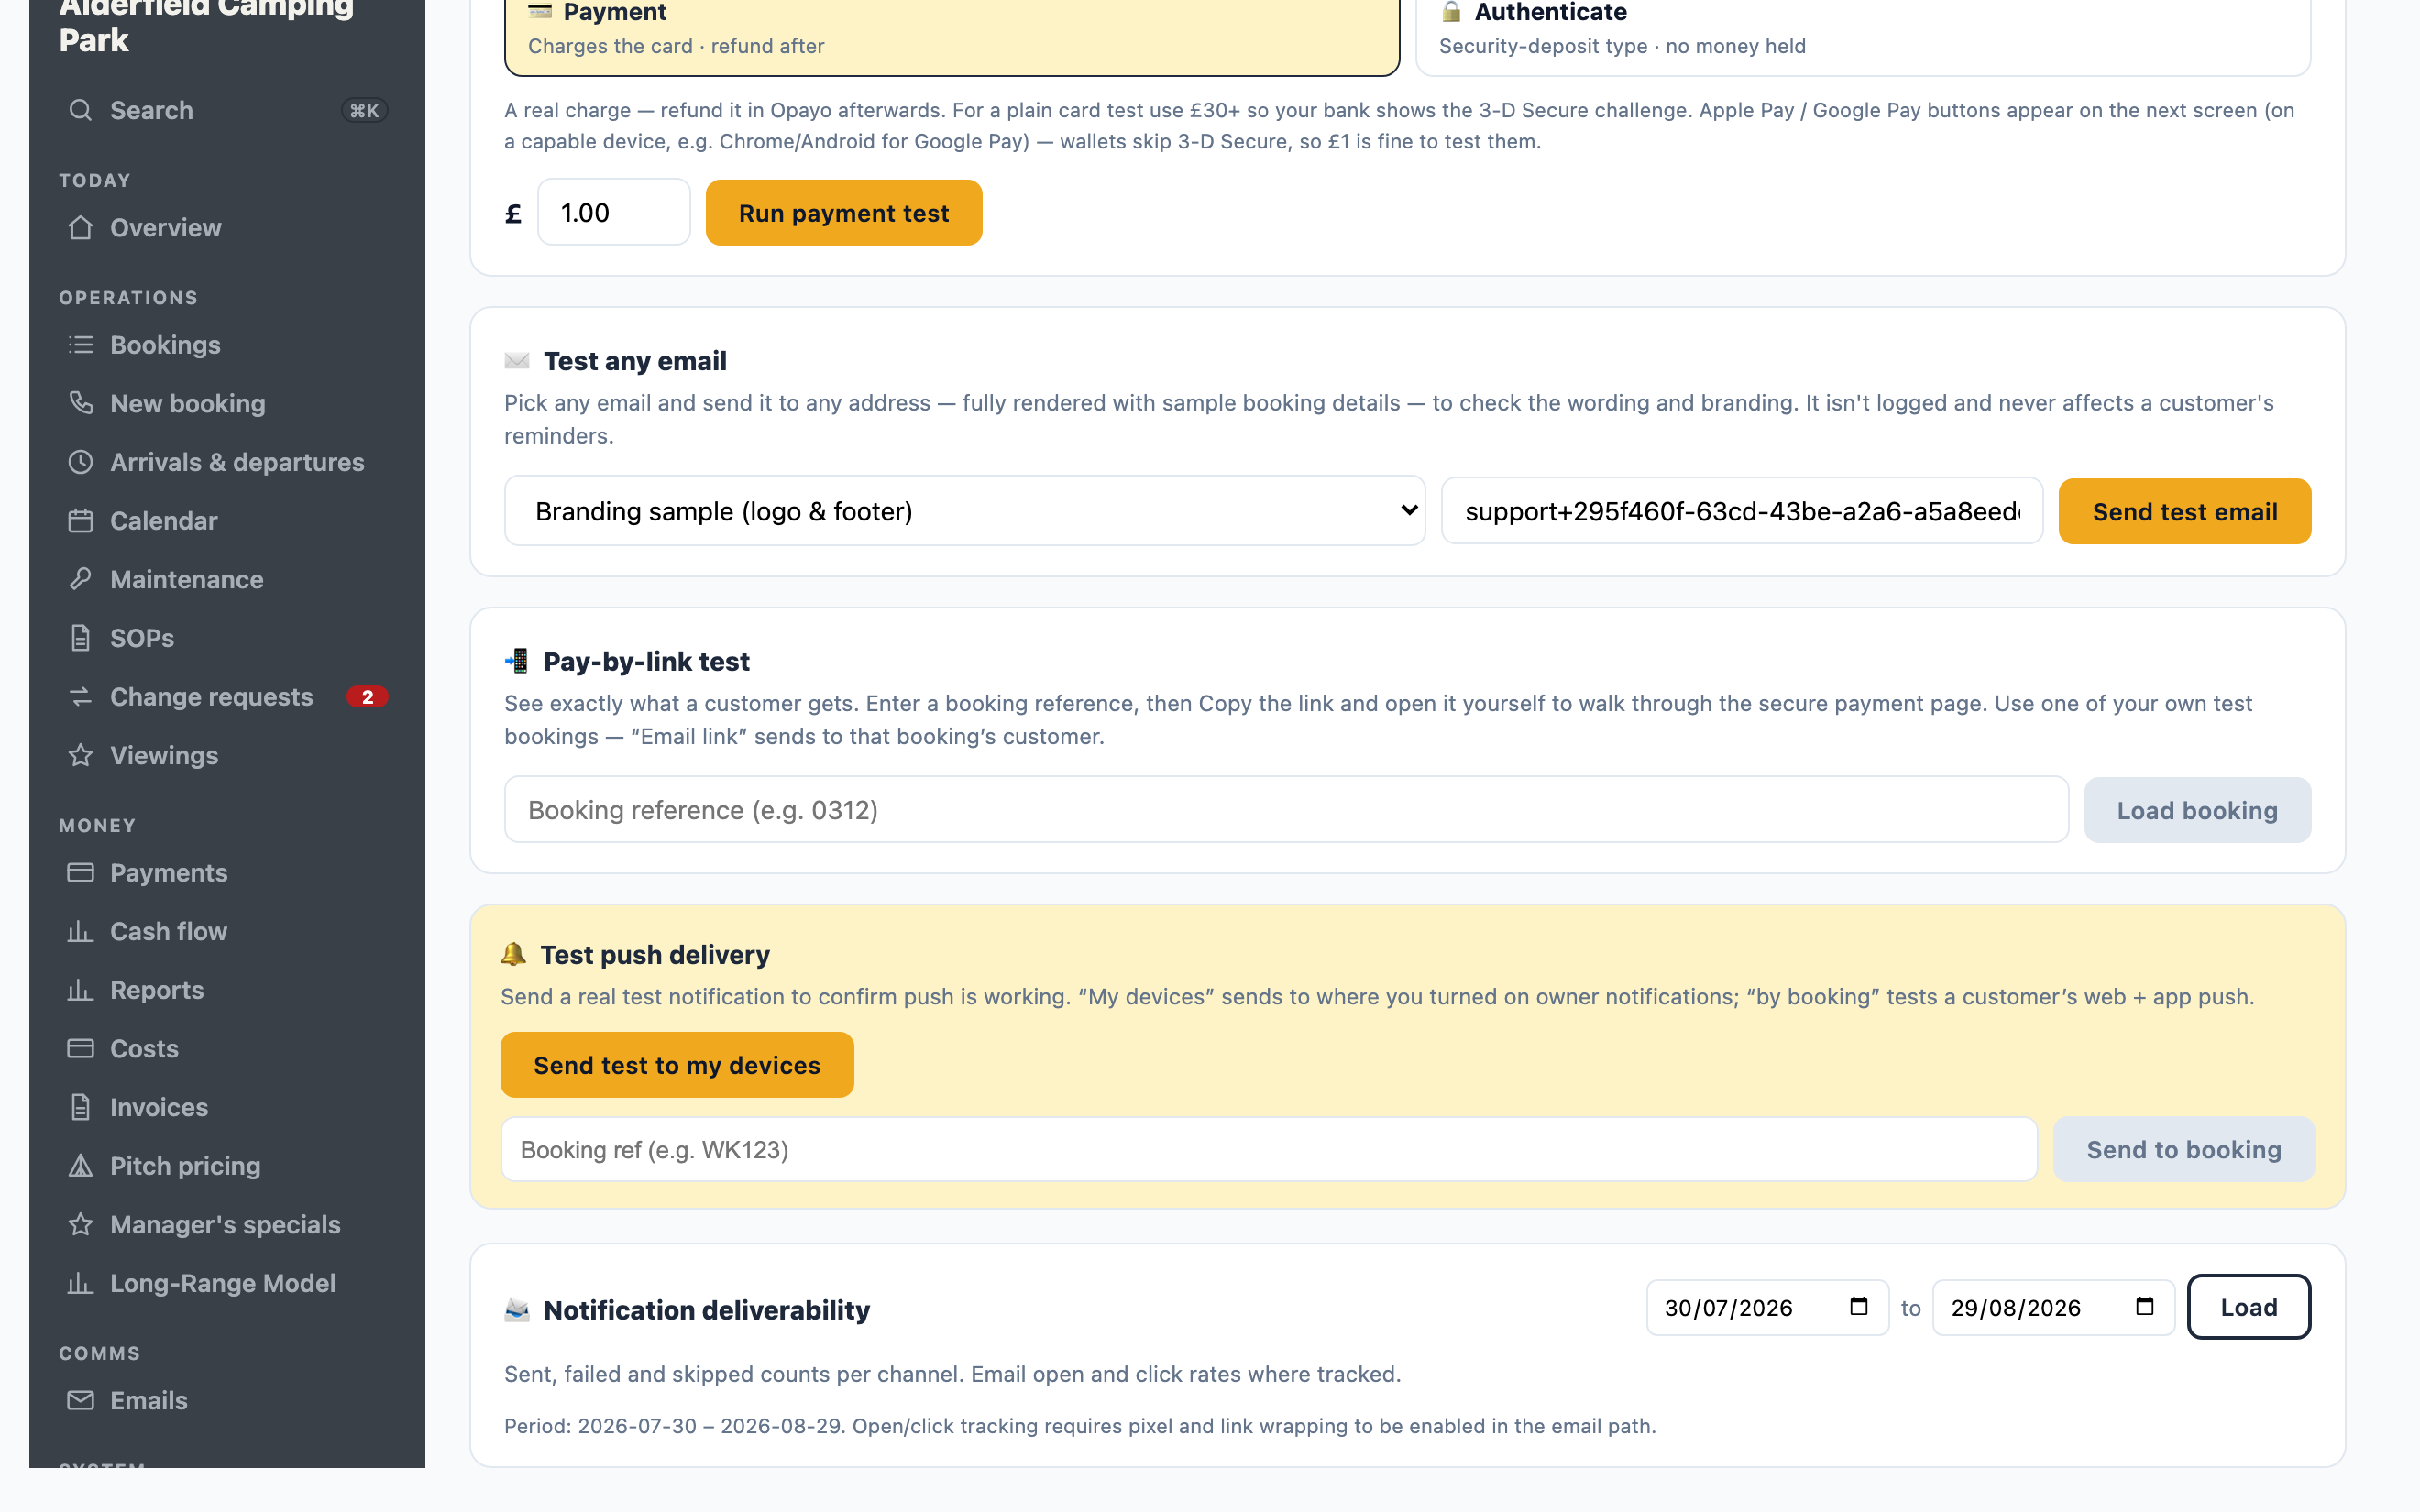This screenshot has height=1512, width=2420.
Task: Click the Booking reference (e.g. 0312) field
Action: coord(1286,810)
